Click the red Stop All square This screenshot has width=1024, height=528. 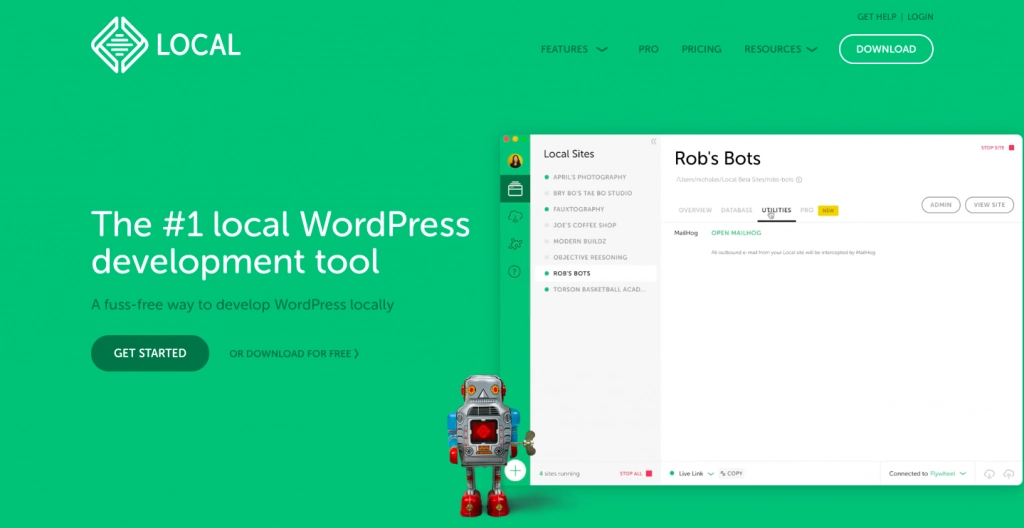coord(649,473)
